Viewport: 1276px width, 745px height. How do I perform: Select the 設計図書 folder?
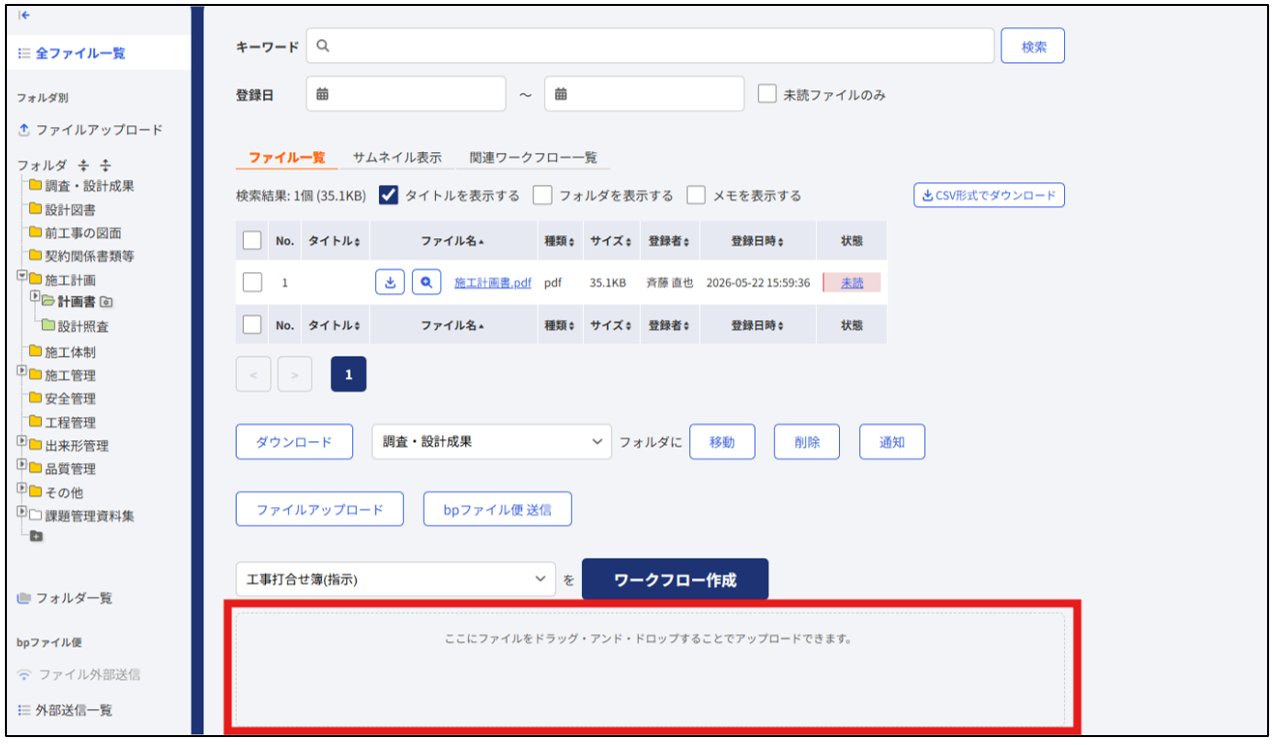point(62,209)
